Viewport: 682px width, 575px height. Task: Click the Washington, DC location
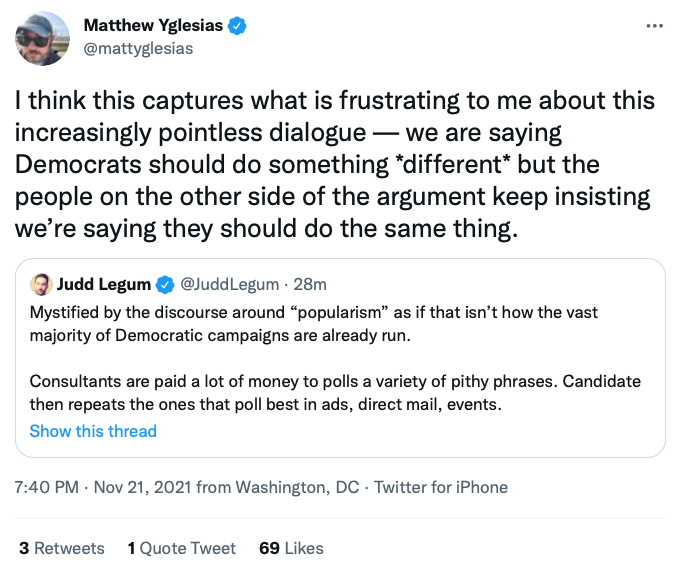coord(297,487)
